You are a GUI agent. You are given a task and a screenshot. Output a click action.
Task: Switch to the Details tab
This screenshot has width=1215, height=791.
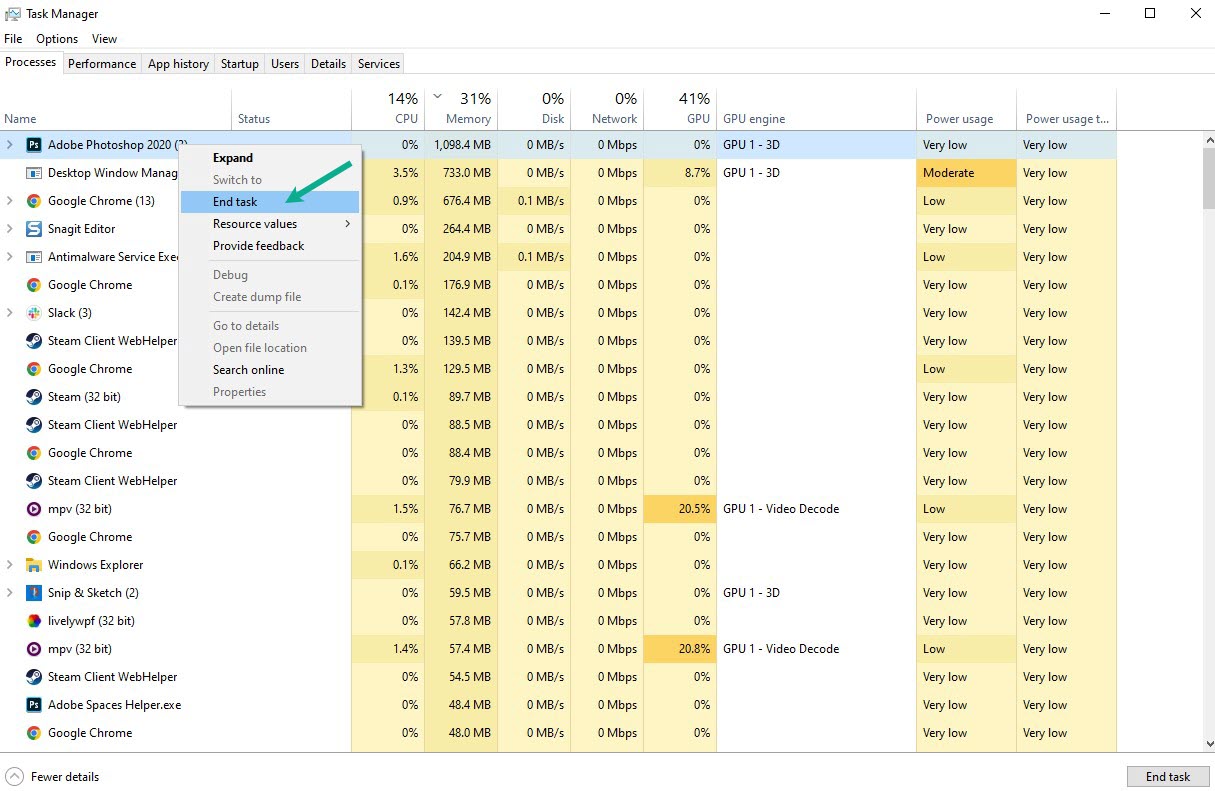328,64
